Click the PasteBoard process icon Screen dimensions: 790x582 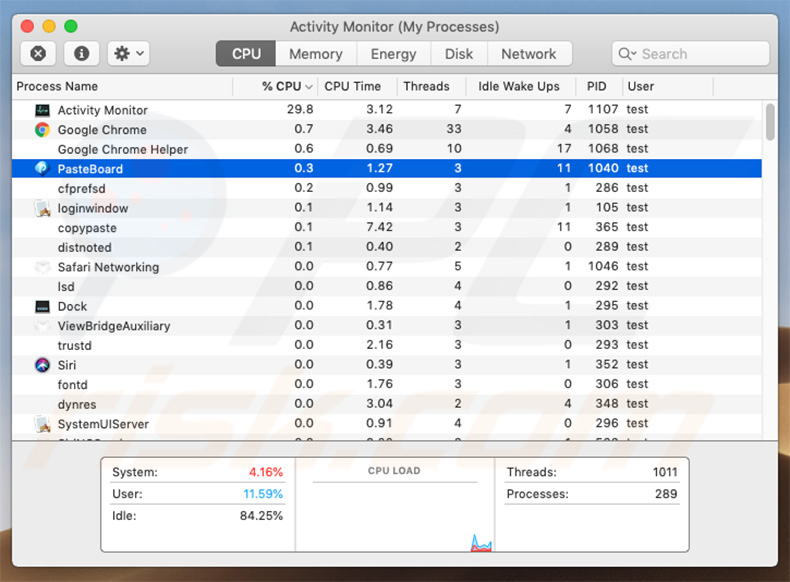coord(42,168)
